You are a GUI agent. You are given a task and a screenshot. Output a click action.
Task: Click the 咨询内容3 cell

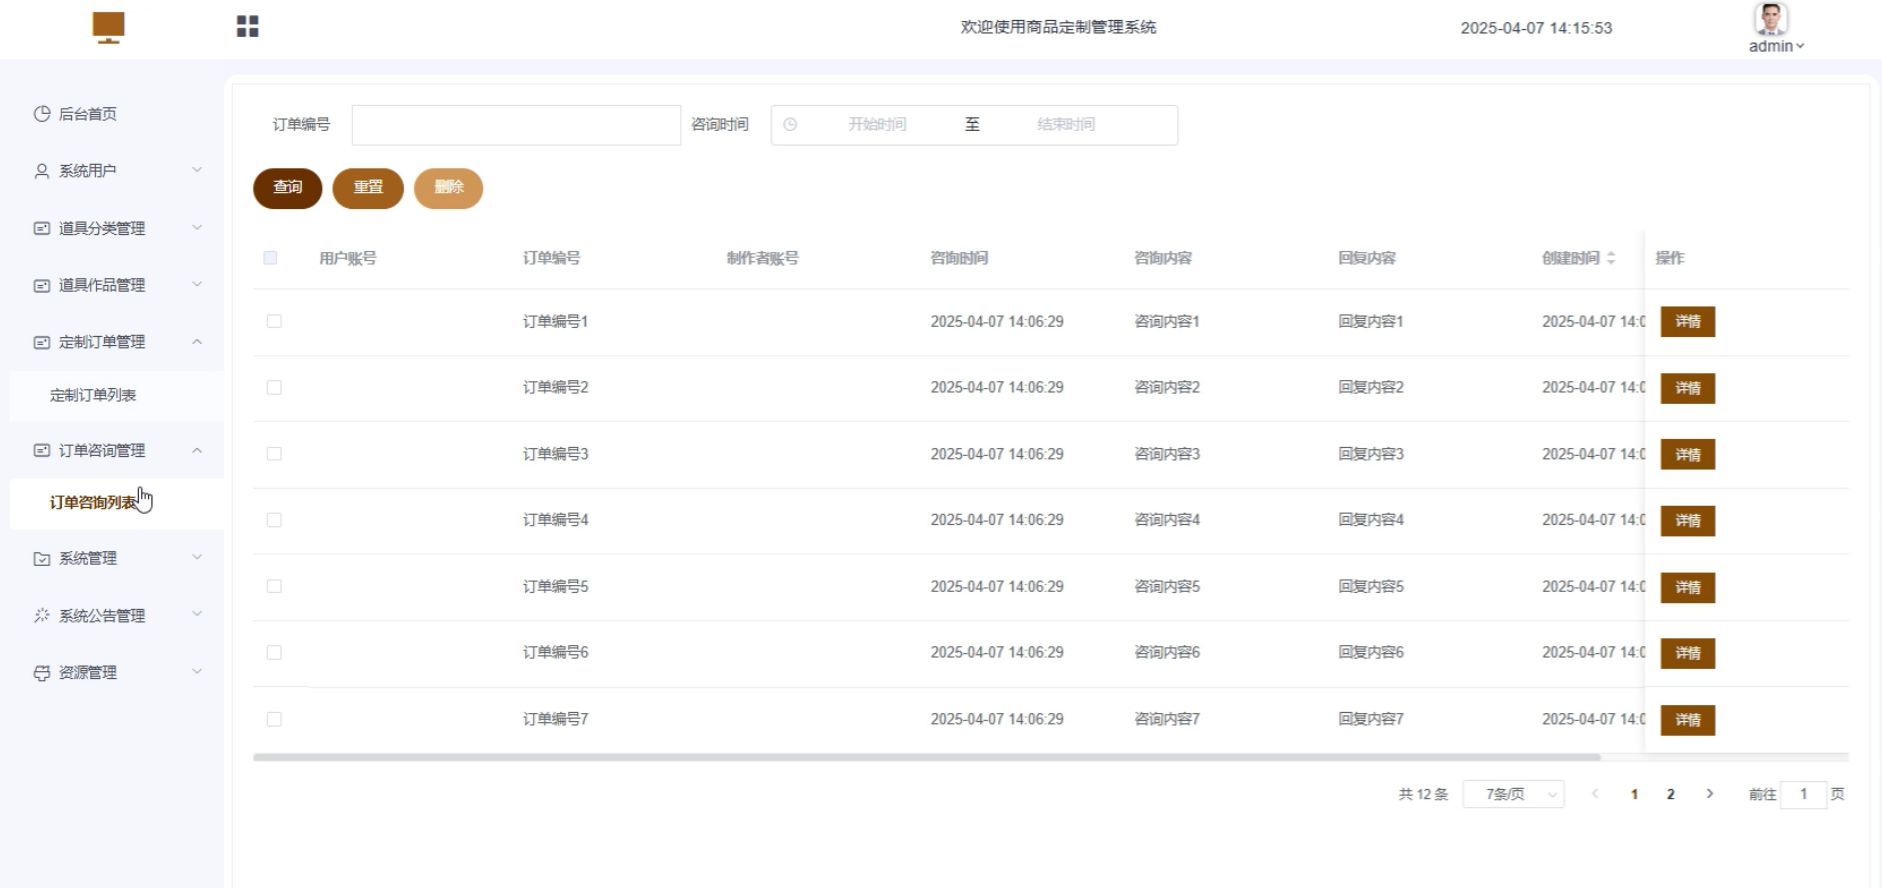[x=1167, y=454]
